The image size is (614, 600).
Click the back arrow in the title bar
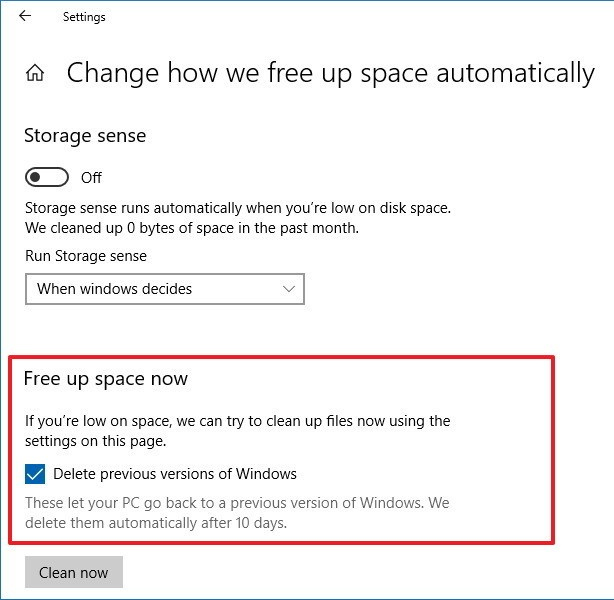25,17
